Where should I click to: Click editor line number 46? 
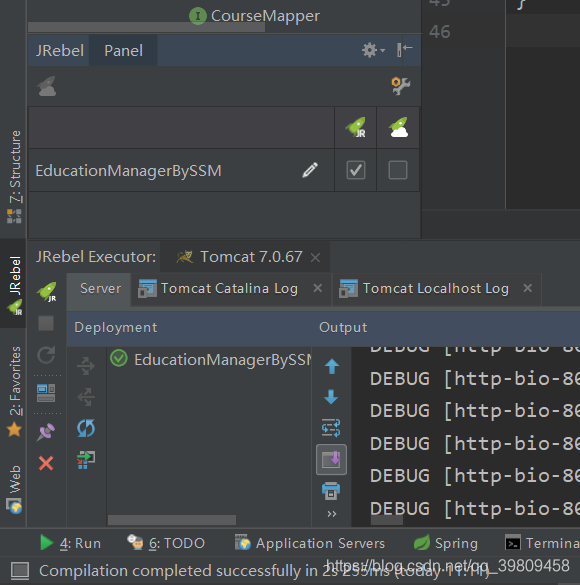440,32
